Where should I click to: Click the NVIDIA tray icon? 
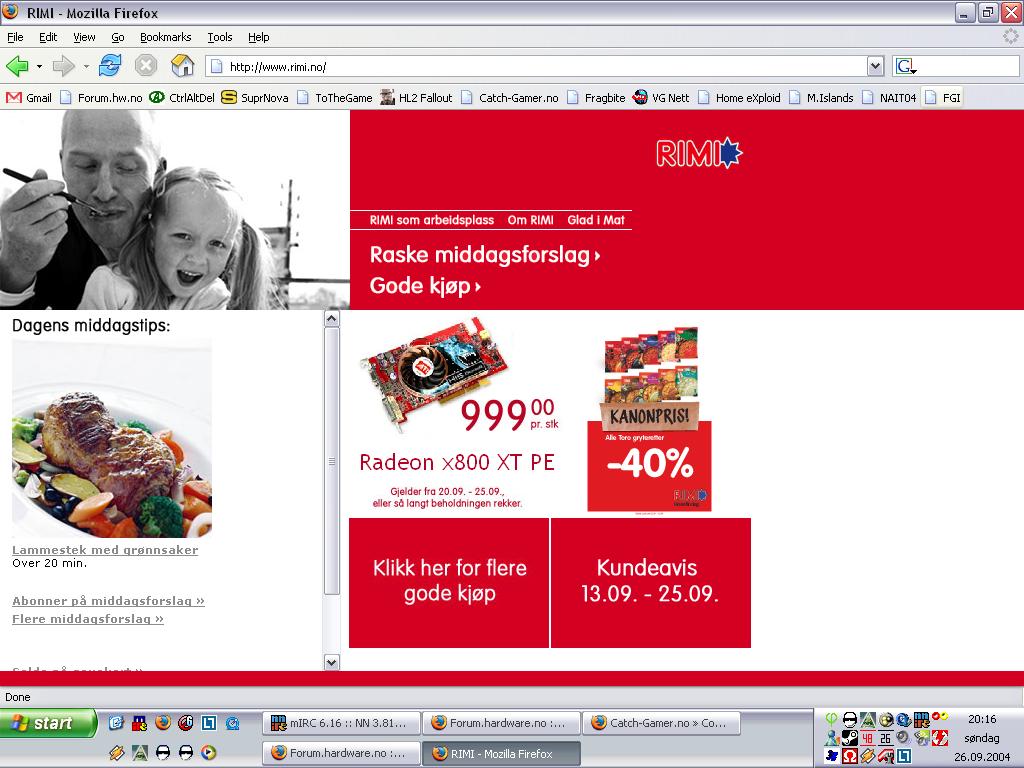point(922,738)
